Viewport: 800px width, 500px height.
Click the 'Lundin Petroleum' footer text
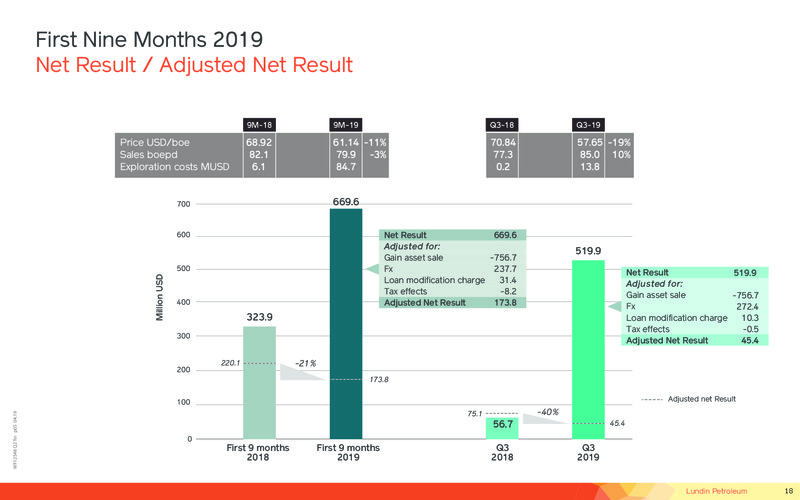pyautogui.click(x=716, y=491)
